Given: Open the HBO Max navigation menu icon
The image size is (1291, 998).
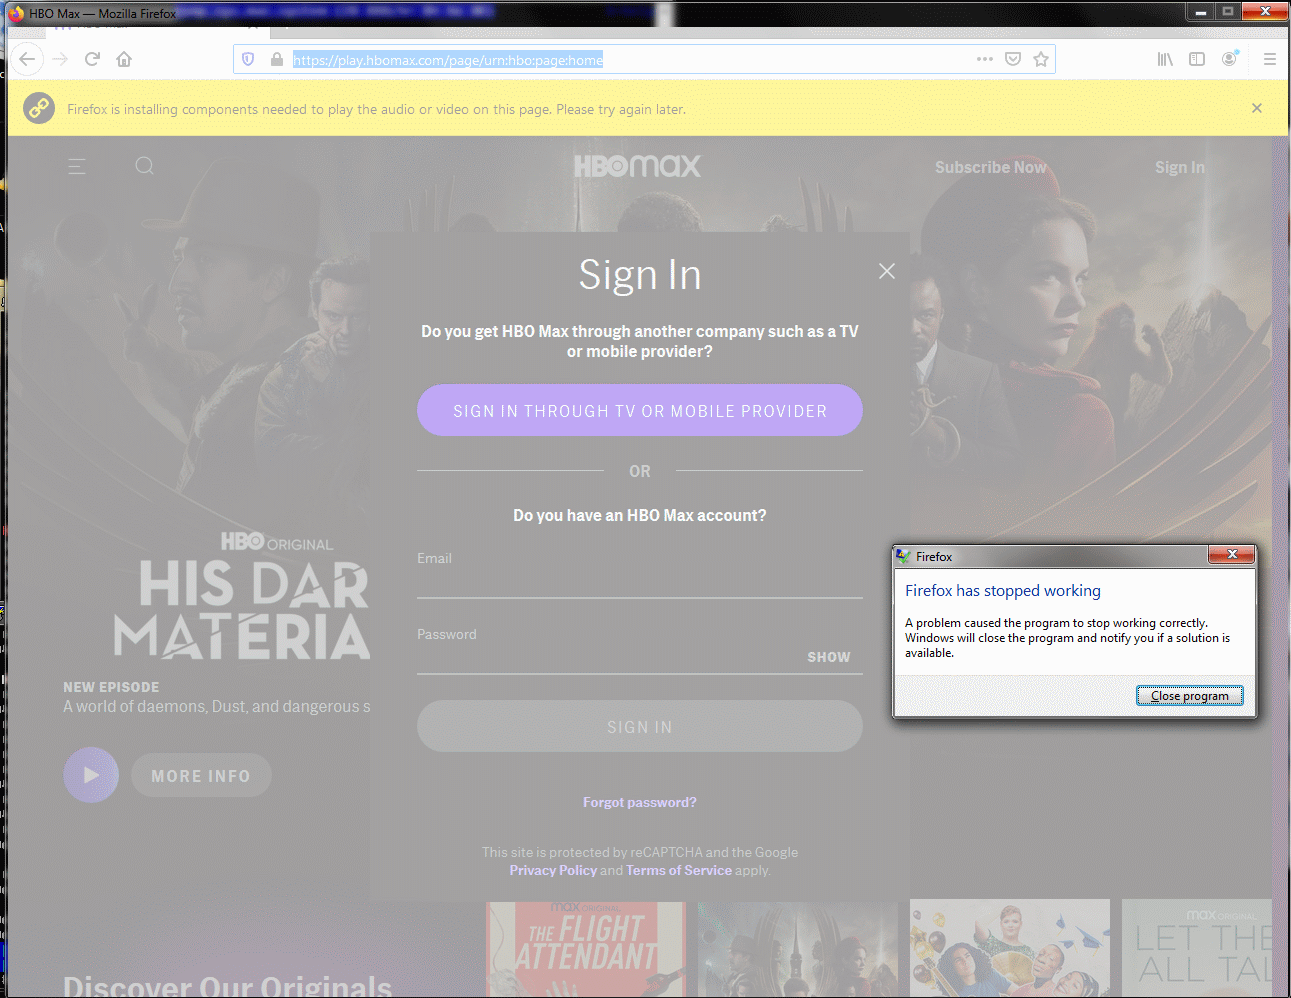Looking at the screenshot, I should click(x=76, y=166).
